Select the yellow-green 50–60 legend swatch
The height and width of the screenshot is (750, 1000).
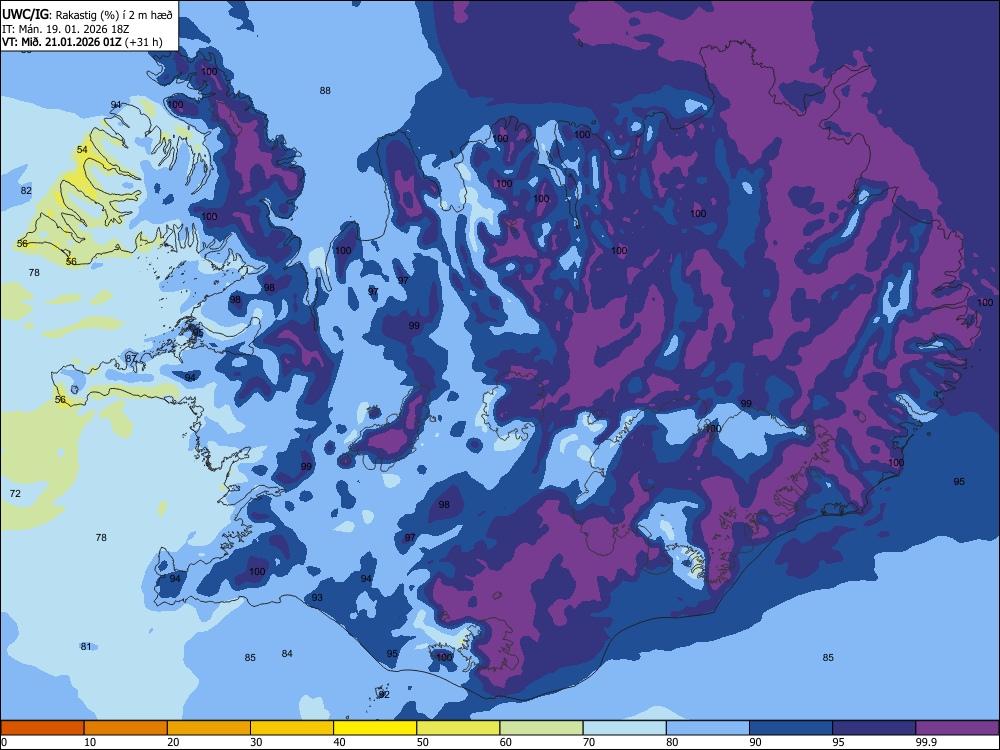click(x=458, y=728)
